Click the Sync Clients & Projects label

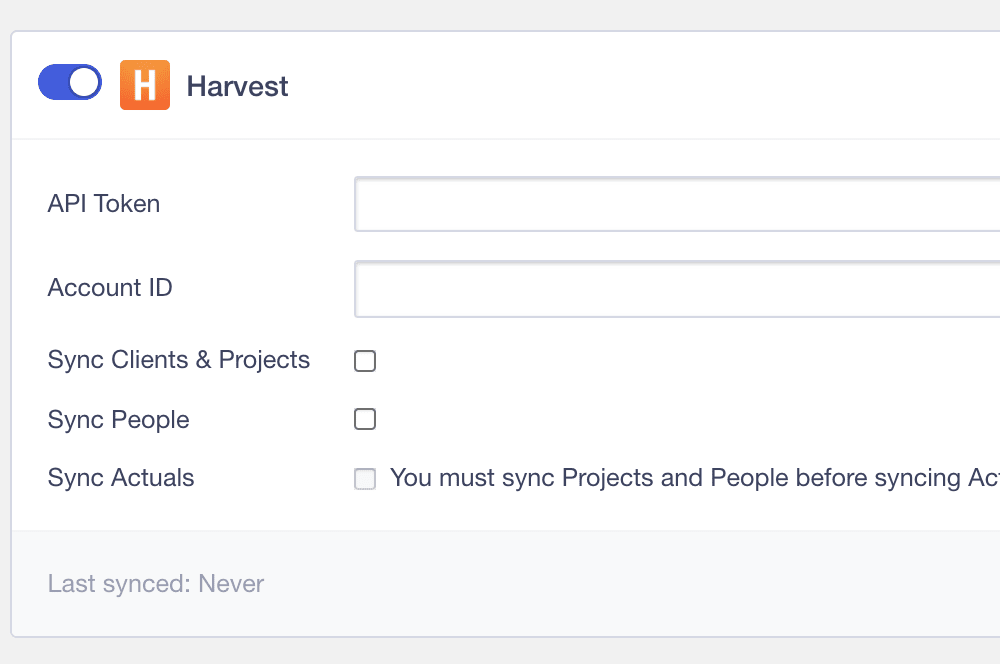(179, 360)
